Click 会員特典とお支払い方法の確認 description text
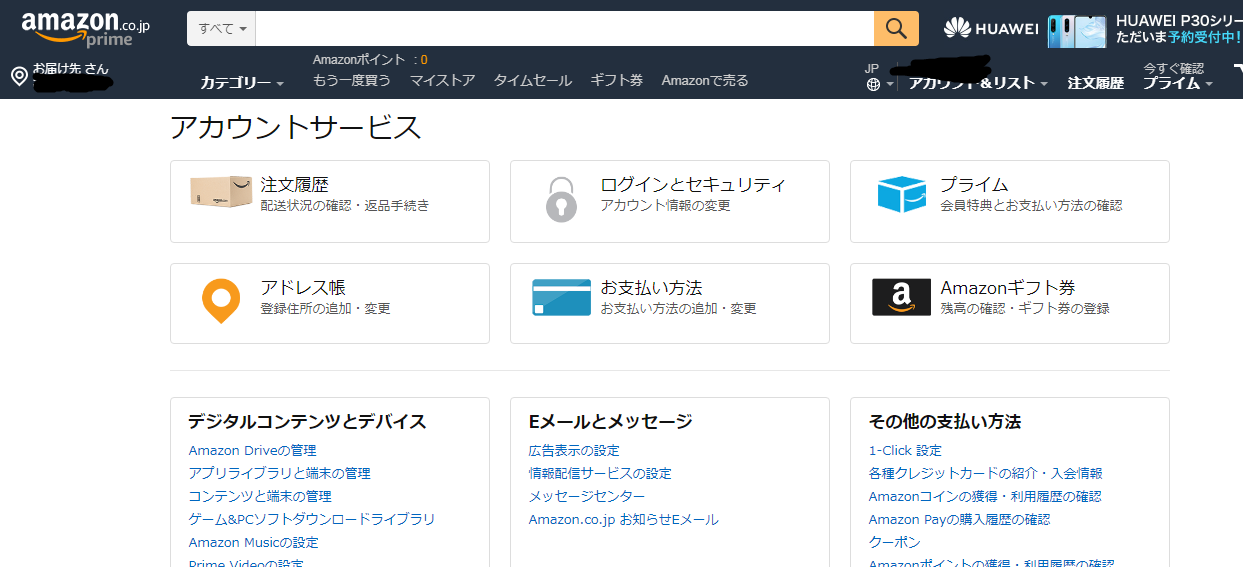The image size is (1243, 567). tap(1031, 206)
